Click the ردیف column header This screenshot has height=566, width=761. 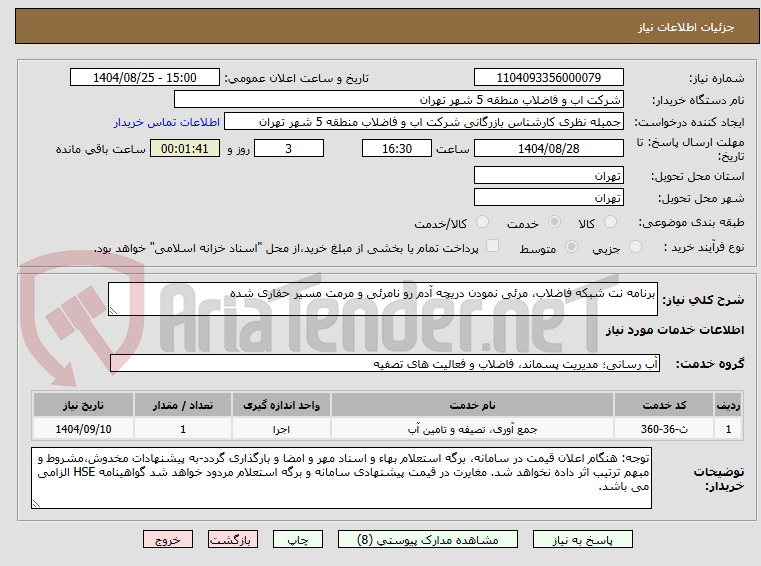tap(728, 405)
